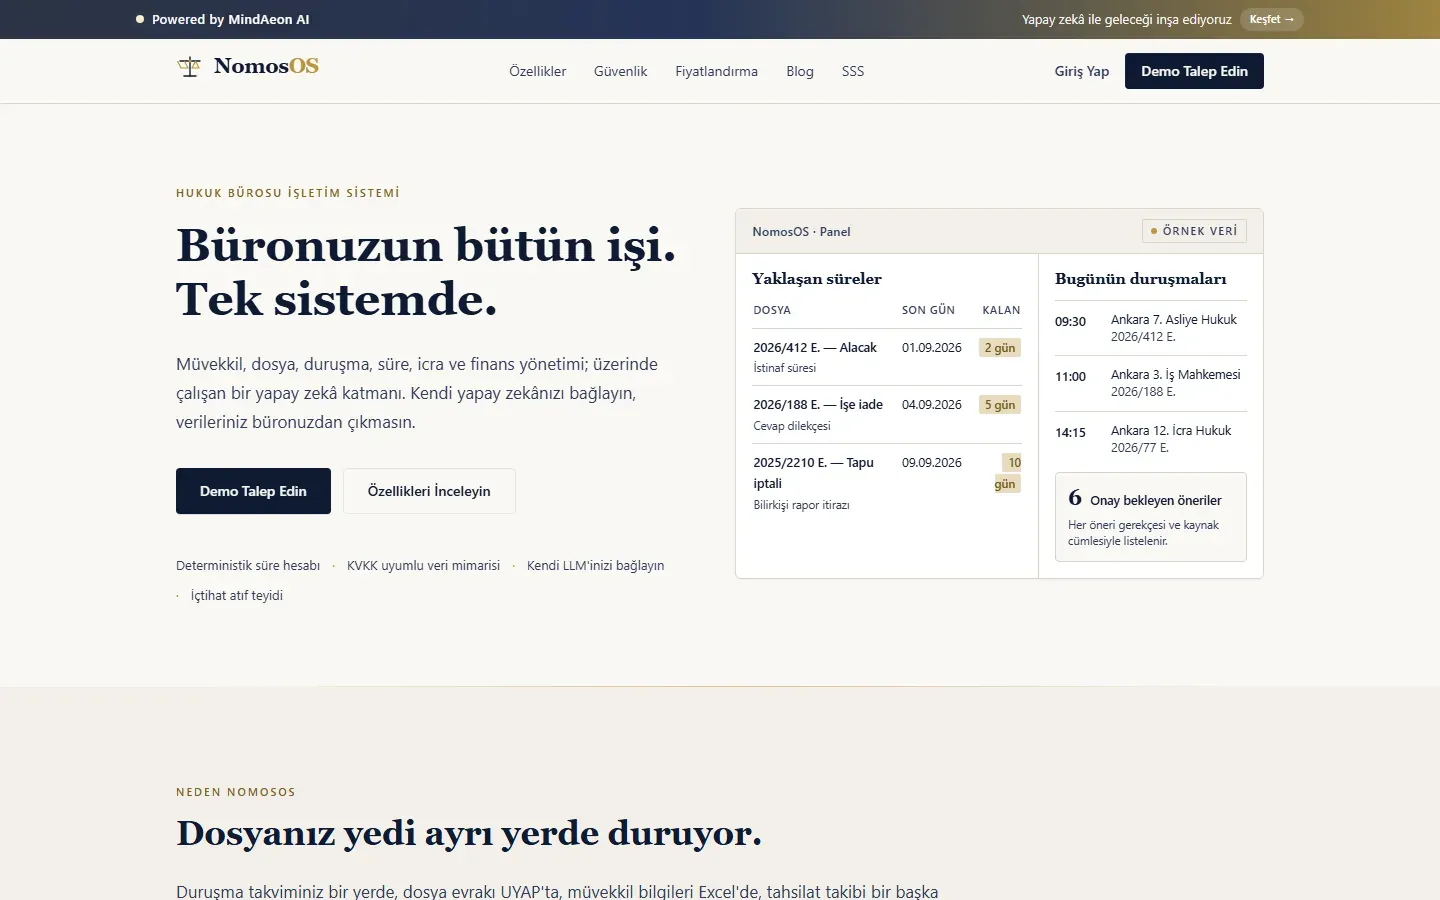Click the KALAN column header
The image size is (1440, 900).
click(x=1001, y=310)
